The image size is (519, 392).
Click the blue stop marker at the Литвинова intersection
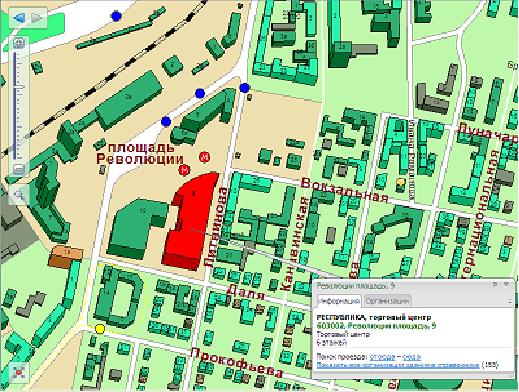(x=244, y=88)
